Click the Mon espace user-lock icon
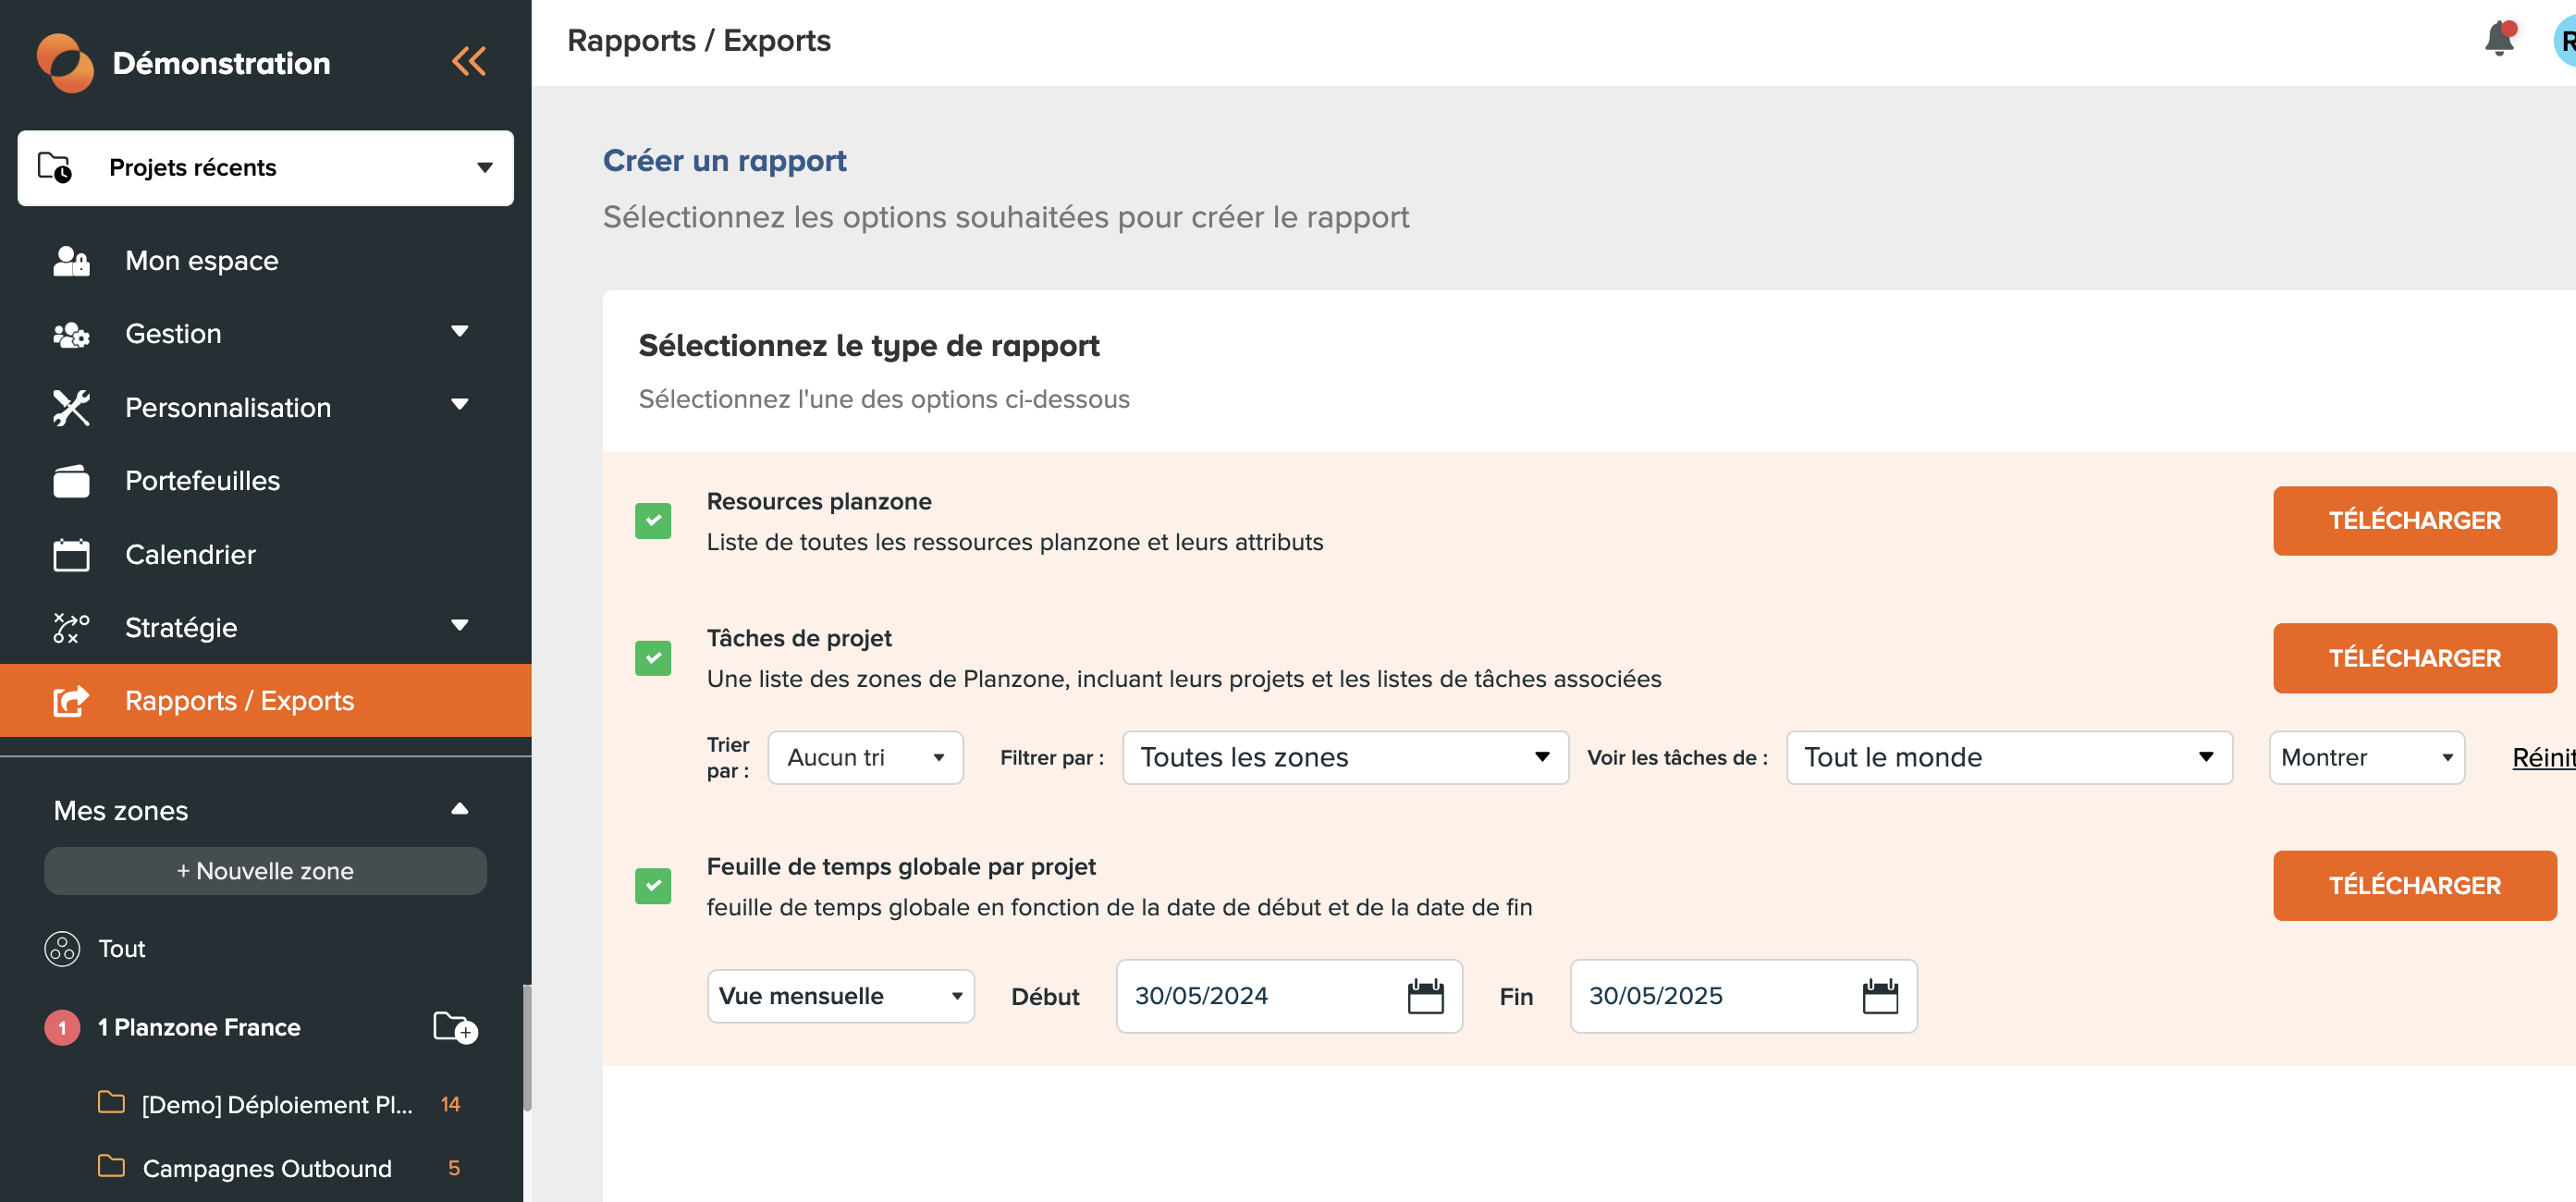 point(71,261)
